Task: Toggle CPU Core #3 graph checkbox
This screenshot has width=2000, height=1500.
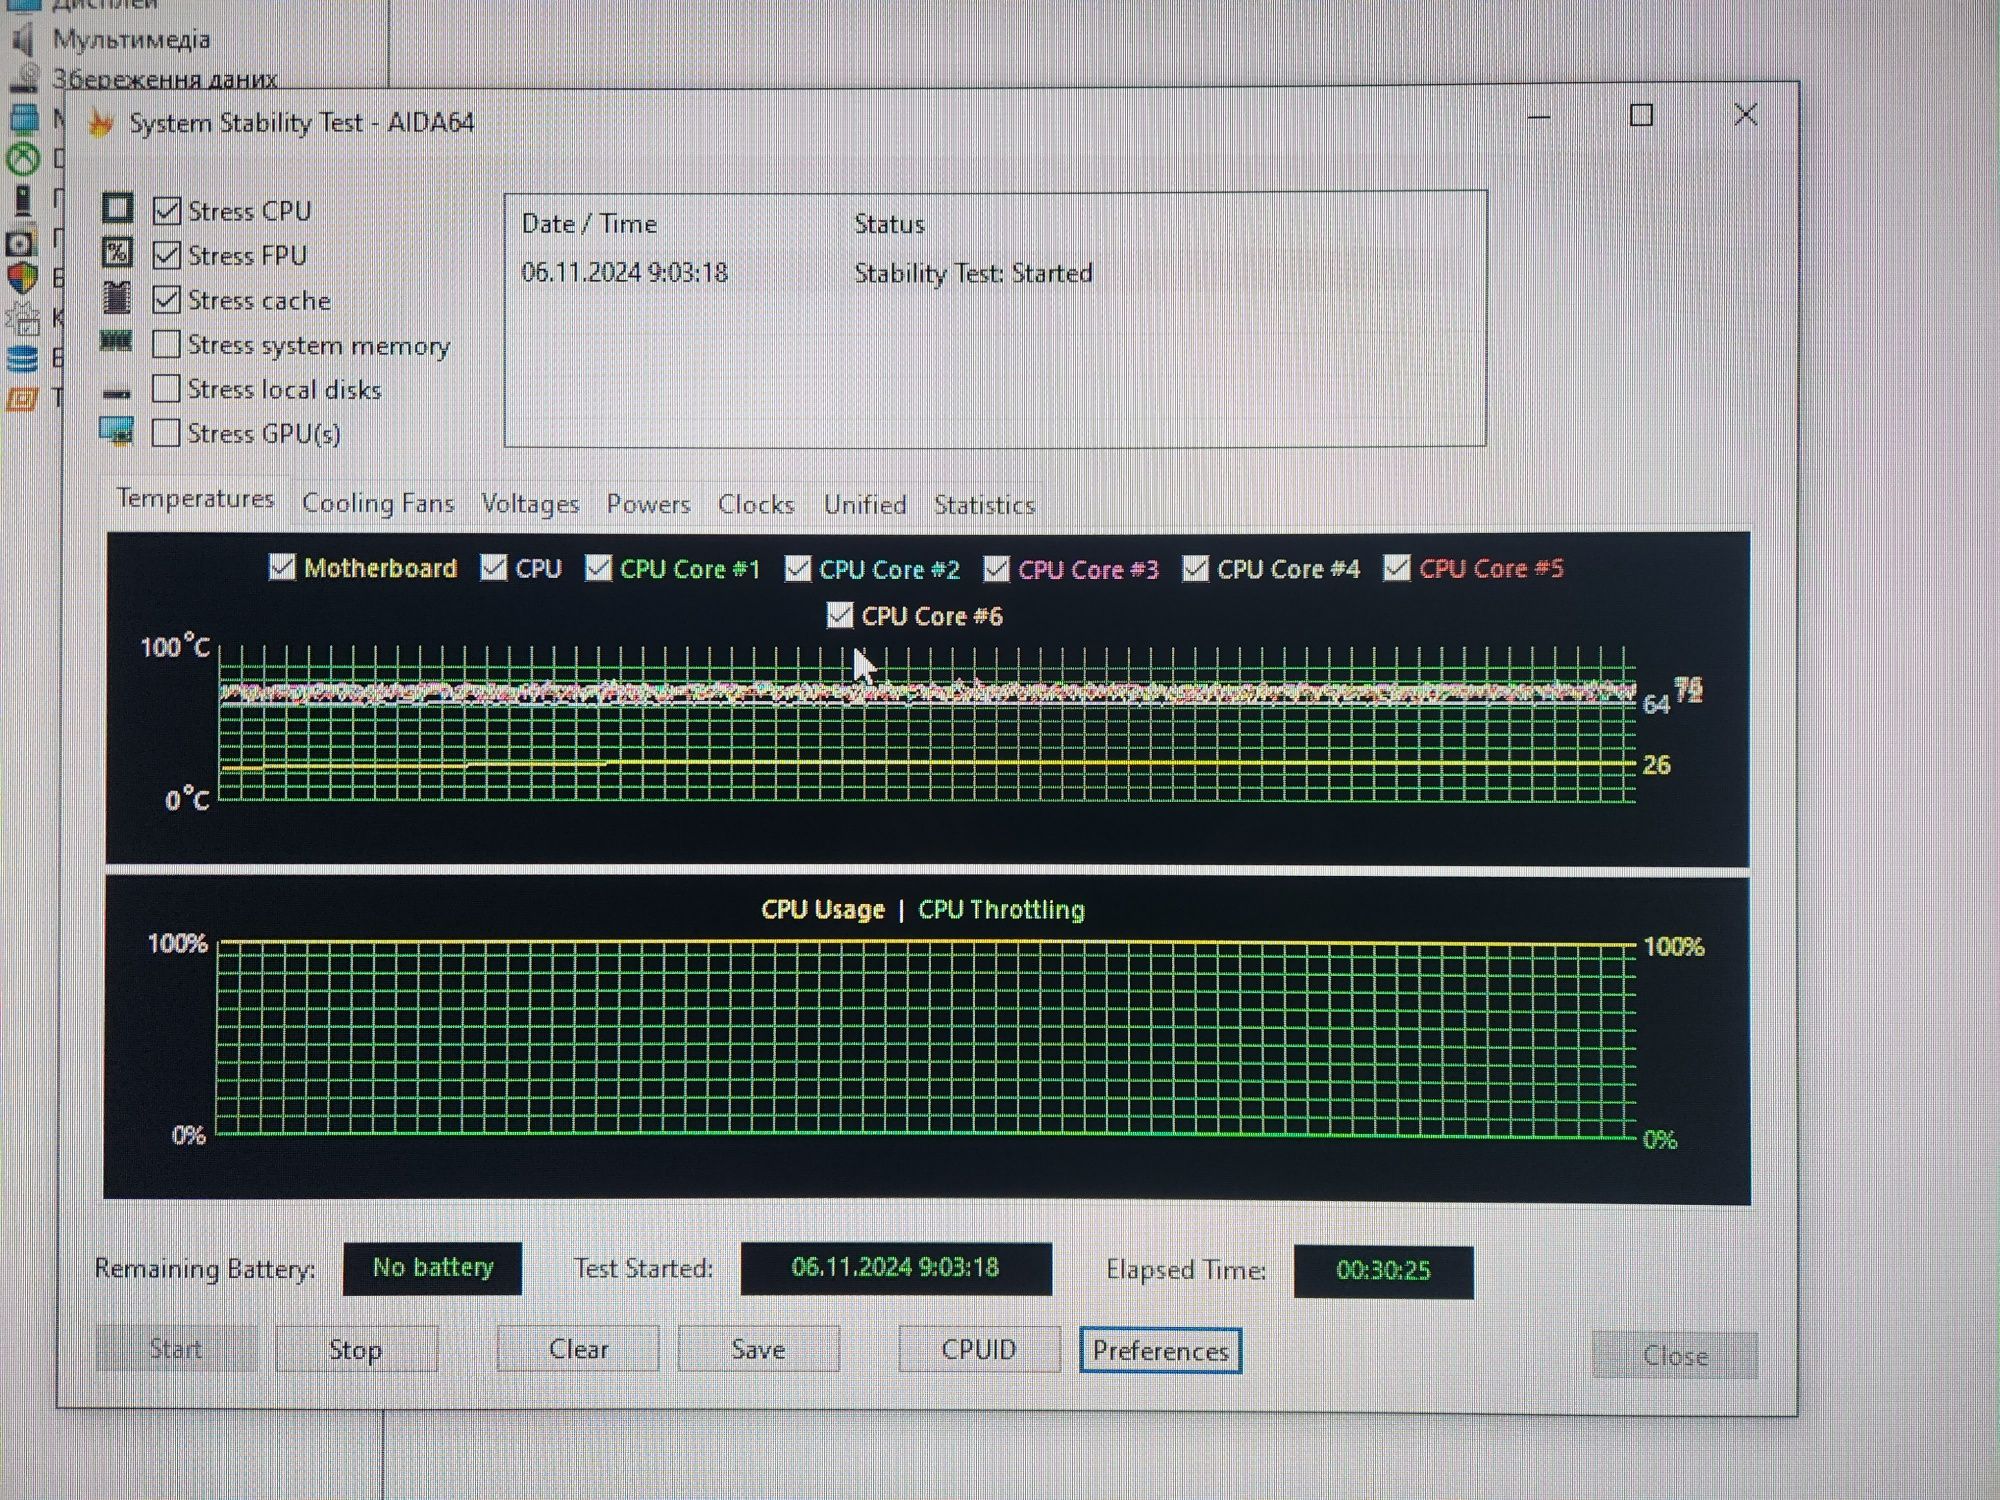Action: point(996,568)
